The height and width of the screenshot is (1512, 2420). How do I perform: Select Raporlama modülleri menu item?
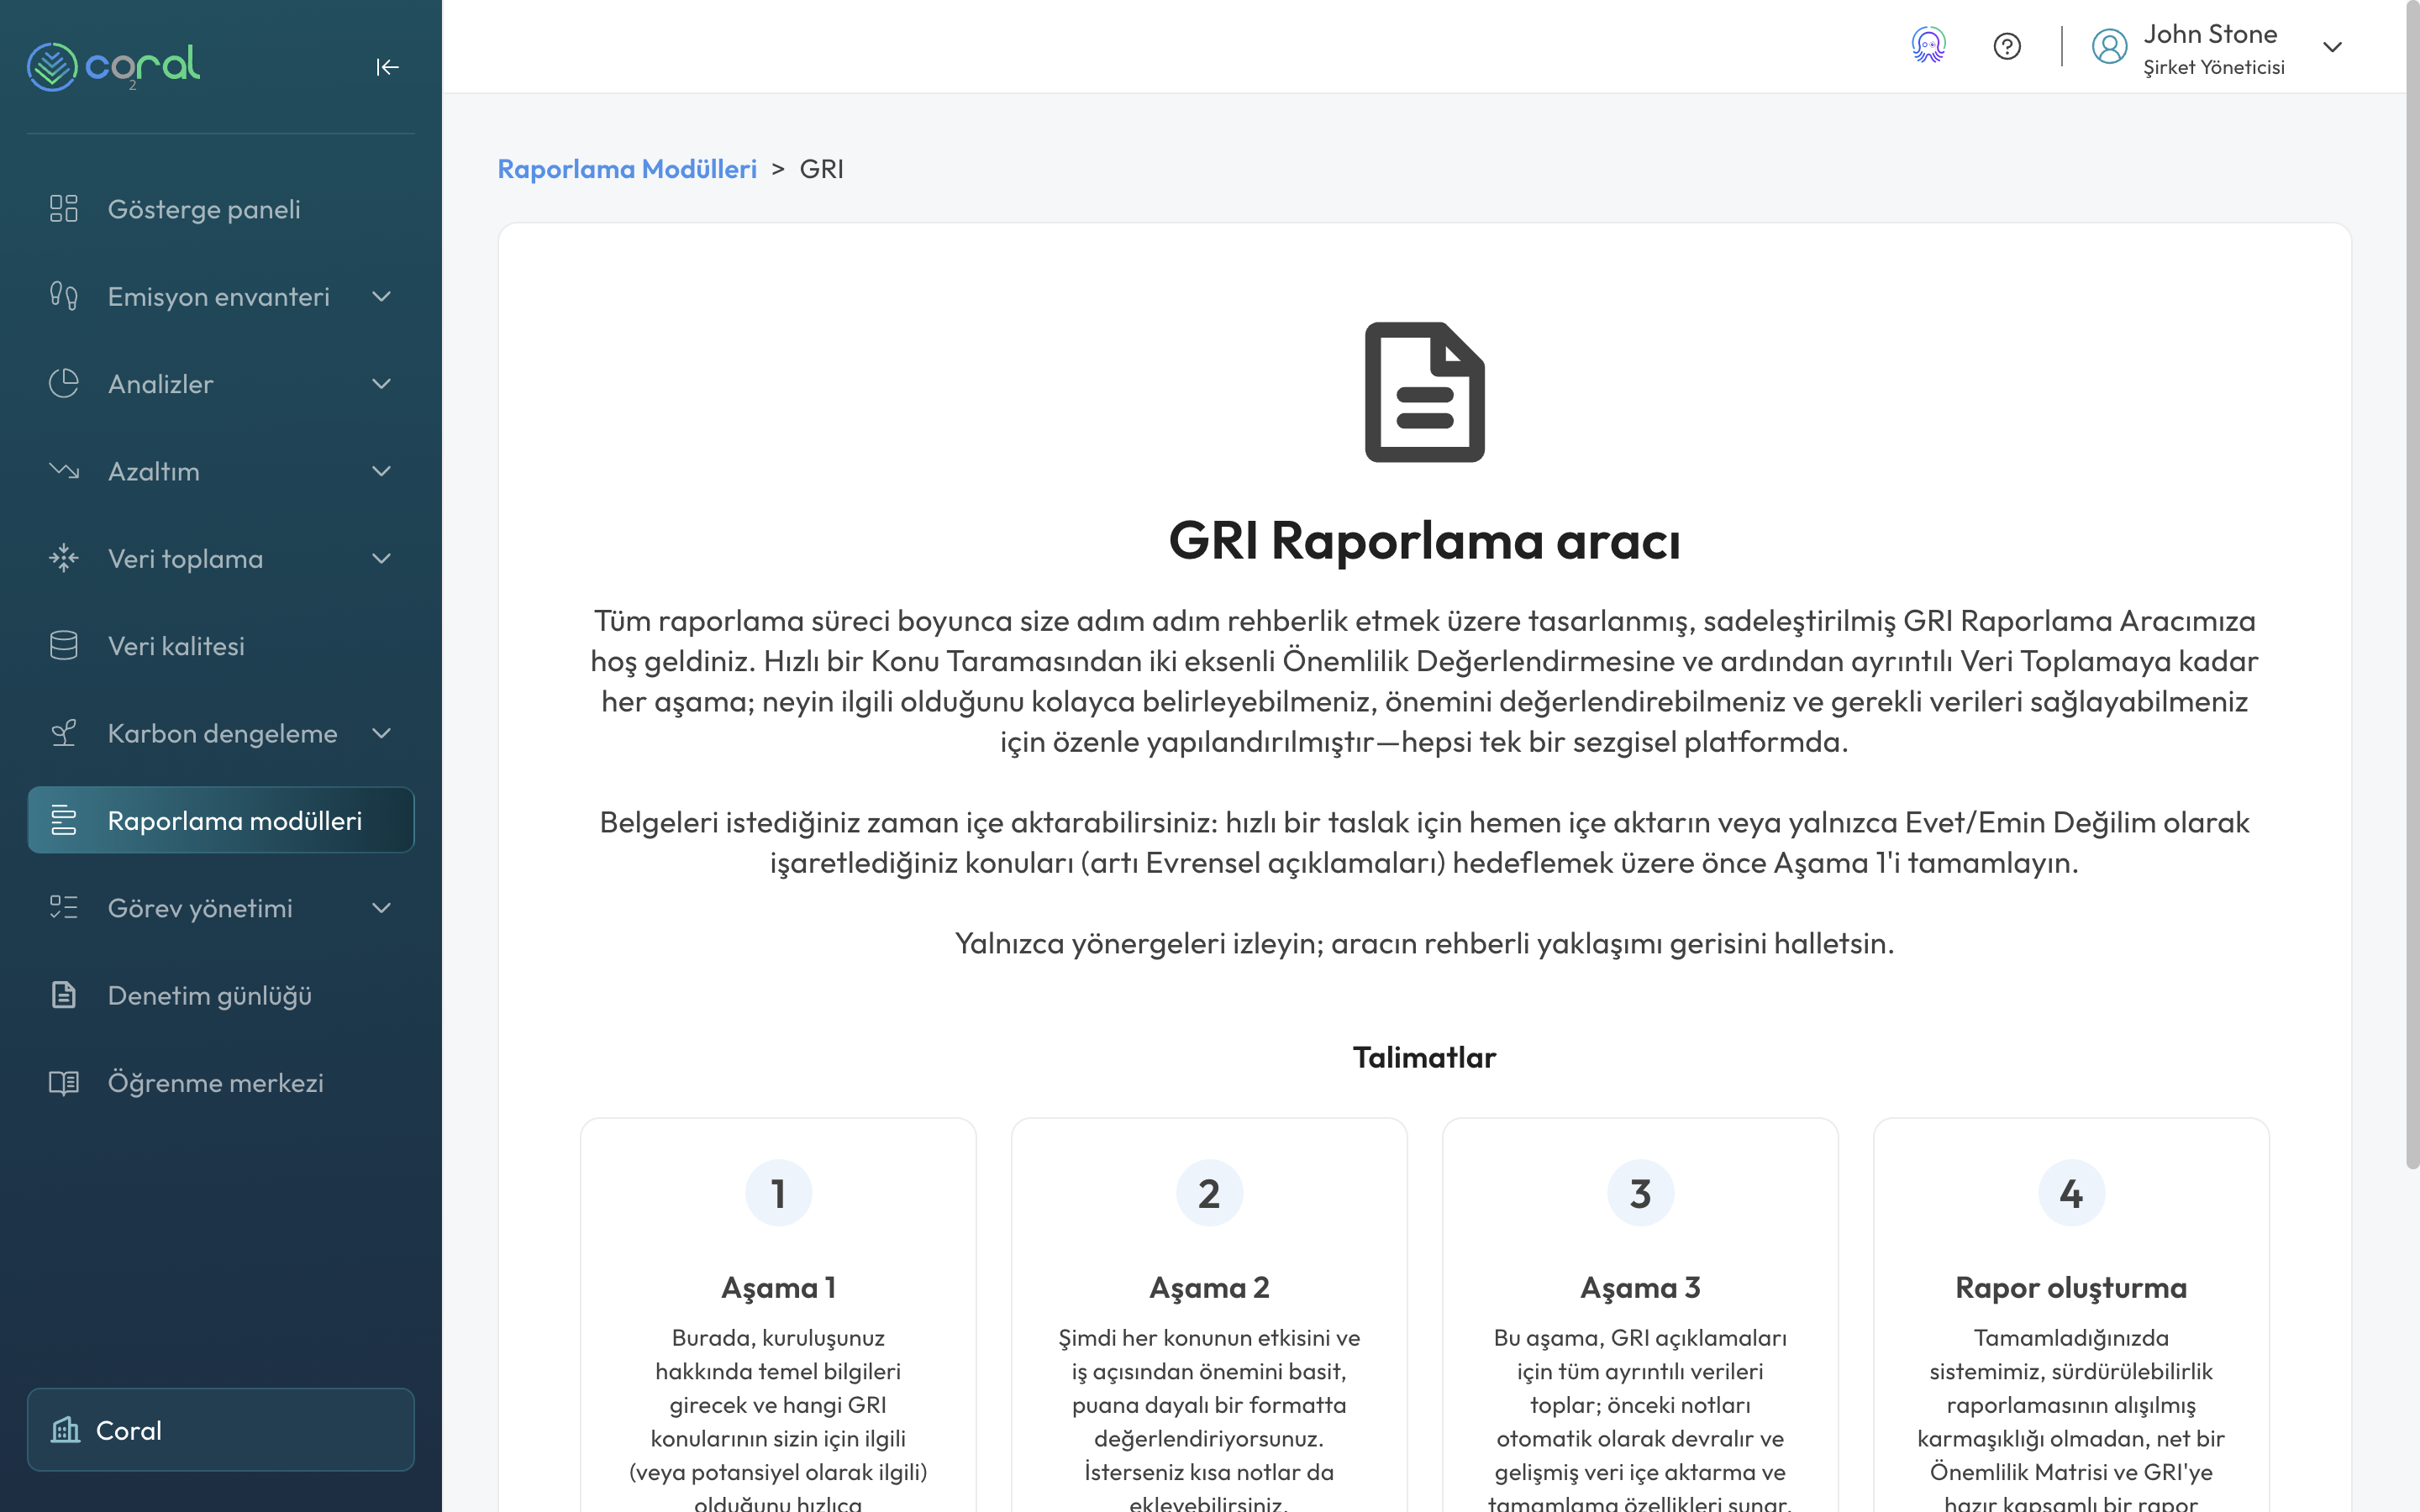click(220, 820)
